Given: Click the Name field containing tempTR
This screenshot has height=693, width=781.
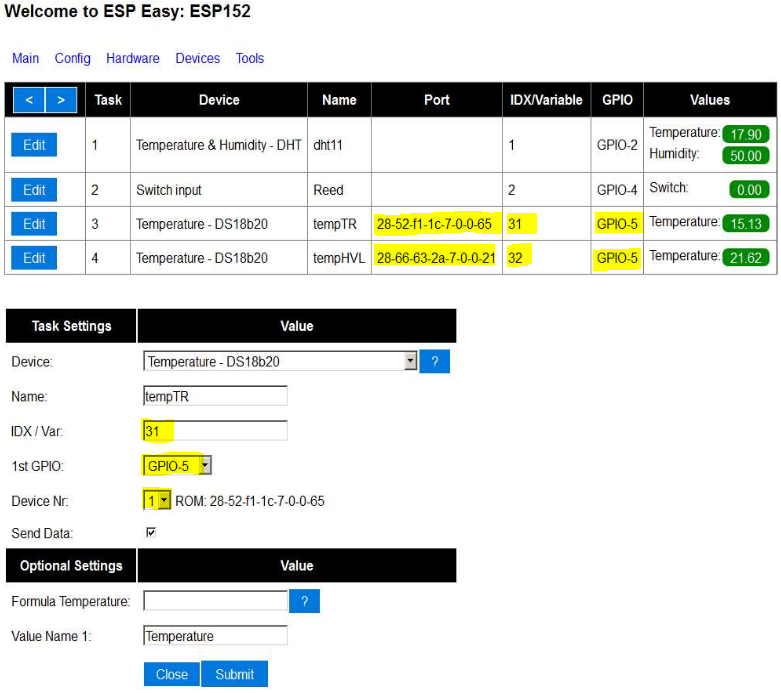Looking at the screenshot, I should coord(215,396).
